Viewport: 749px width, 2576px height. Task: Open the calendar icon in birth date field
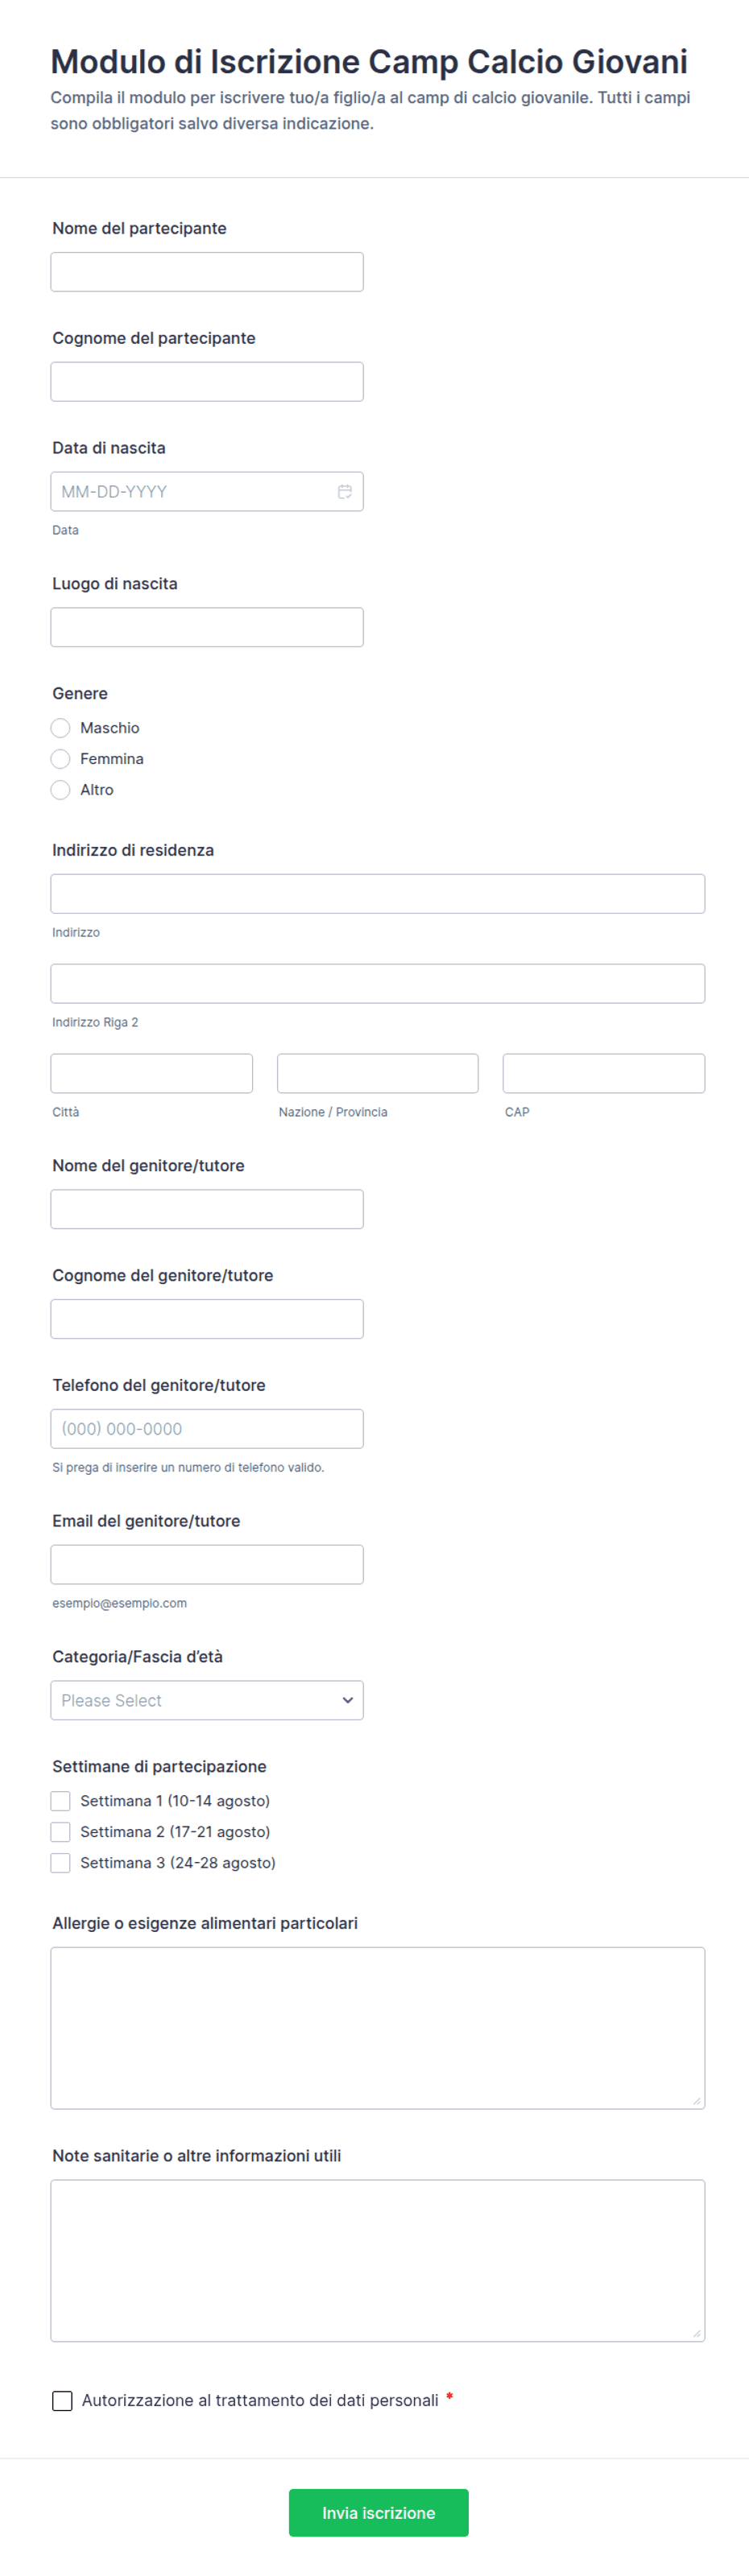pos(344,491)
